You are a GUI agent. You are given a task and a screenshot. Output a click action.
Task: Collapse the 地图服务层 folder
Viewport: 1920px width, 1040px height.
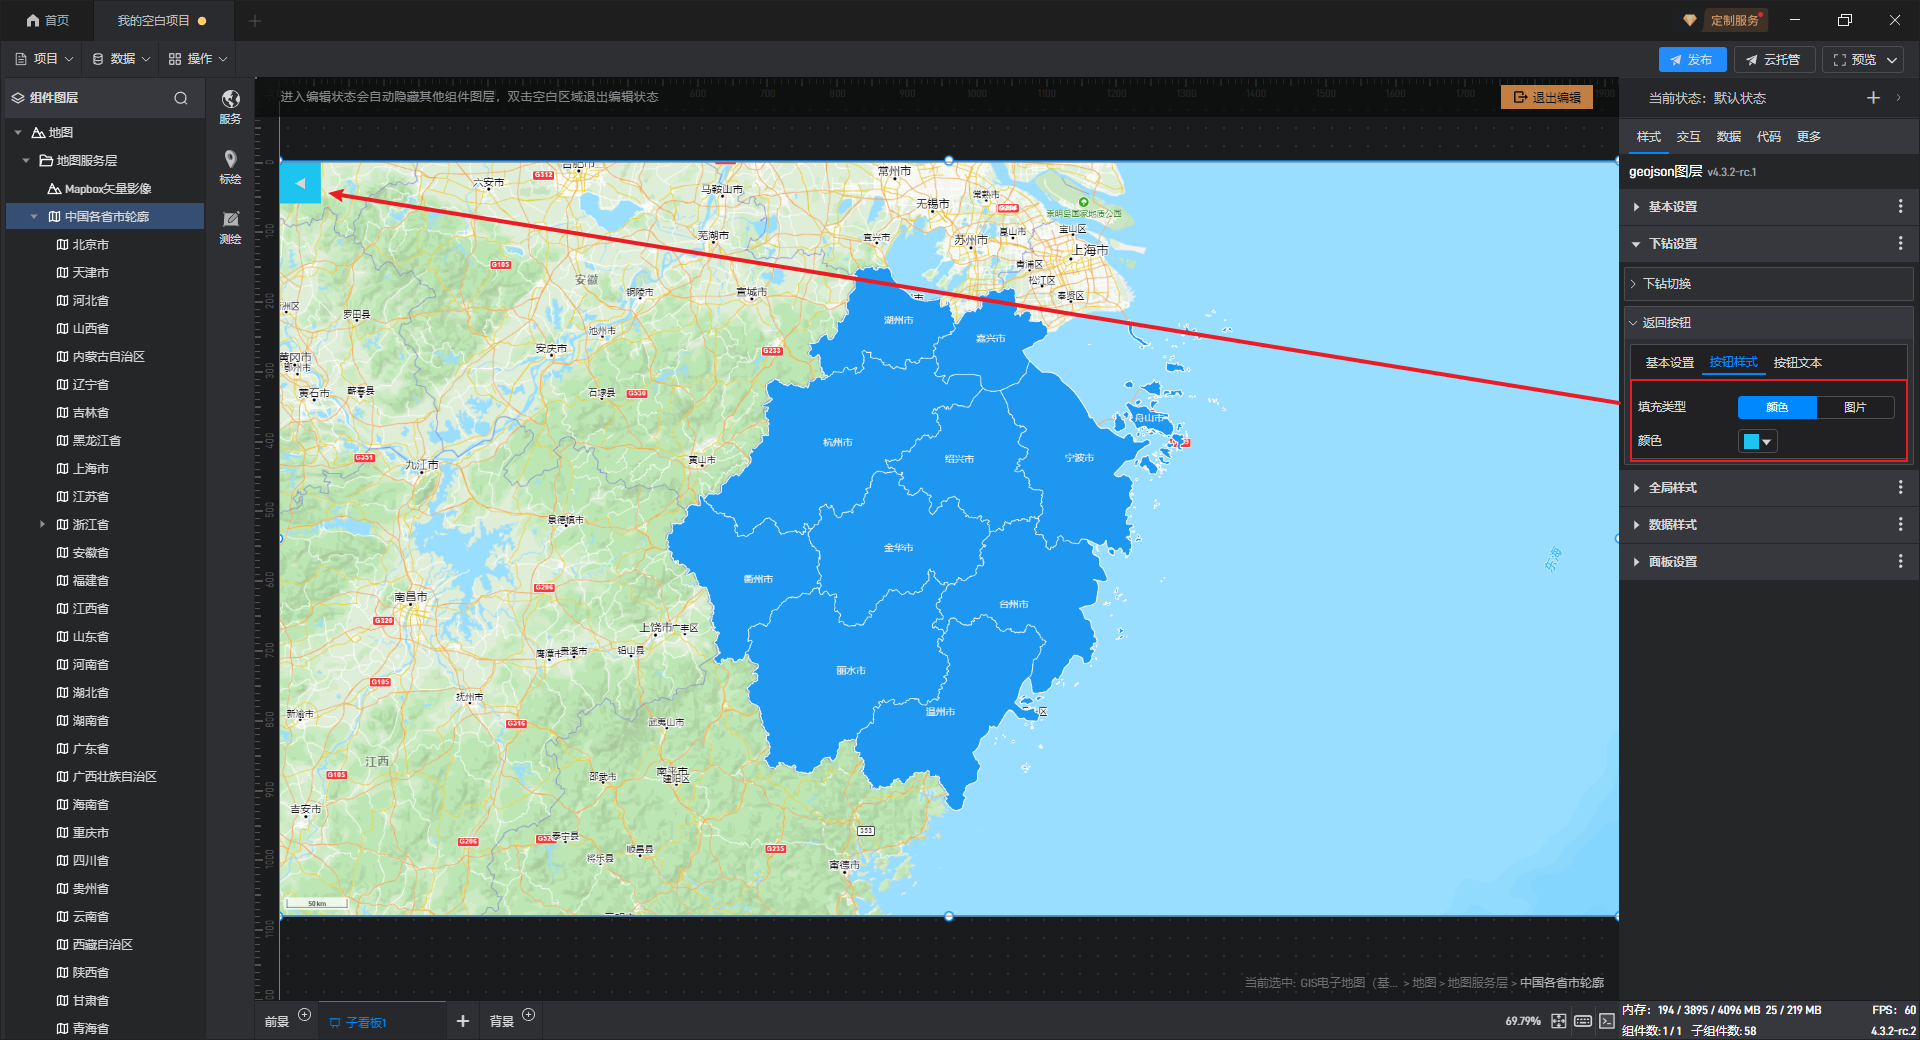coord(26,160)
